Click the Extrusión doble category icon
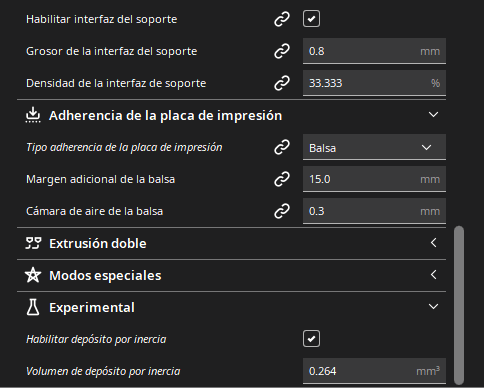484x388 pixels. tap(33, 243)
